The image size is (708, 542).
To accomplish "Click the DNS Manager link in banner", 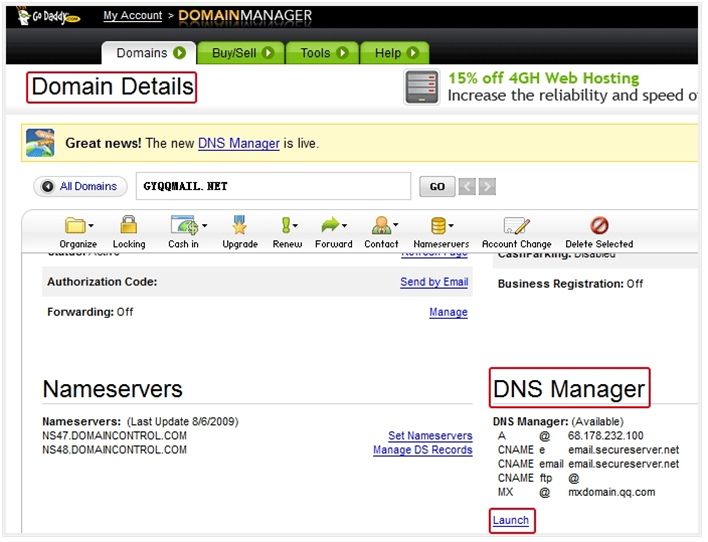I will click(x=239, y=143).
